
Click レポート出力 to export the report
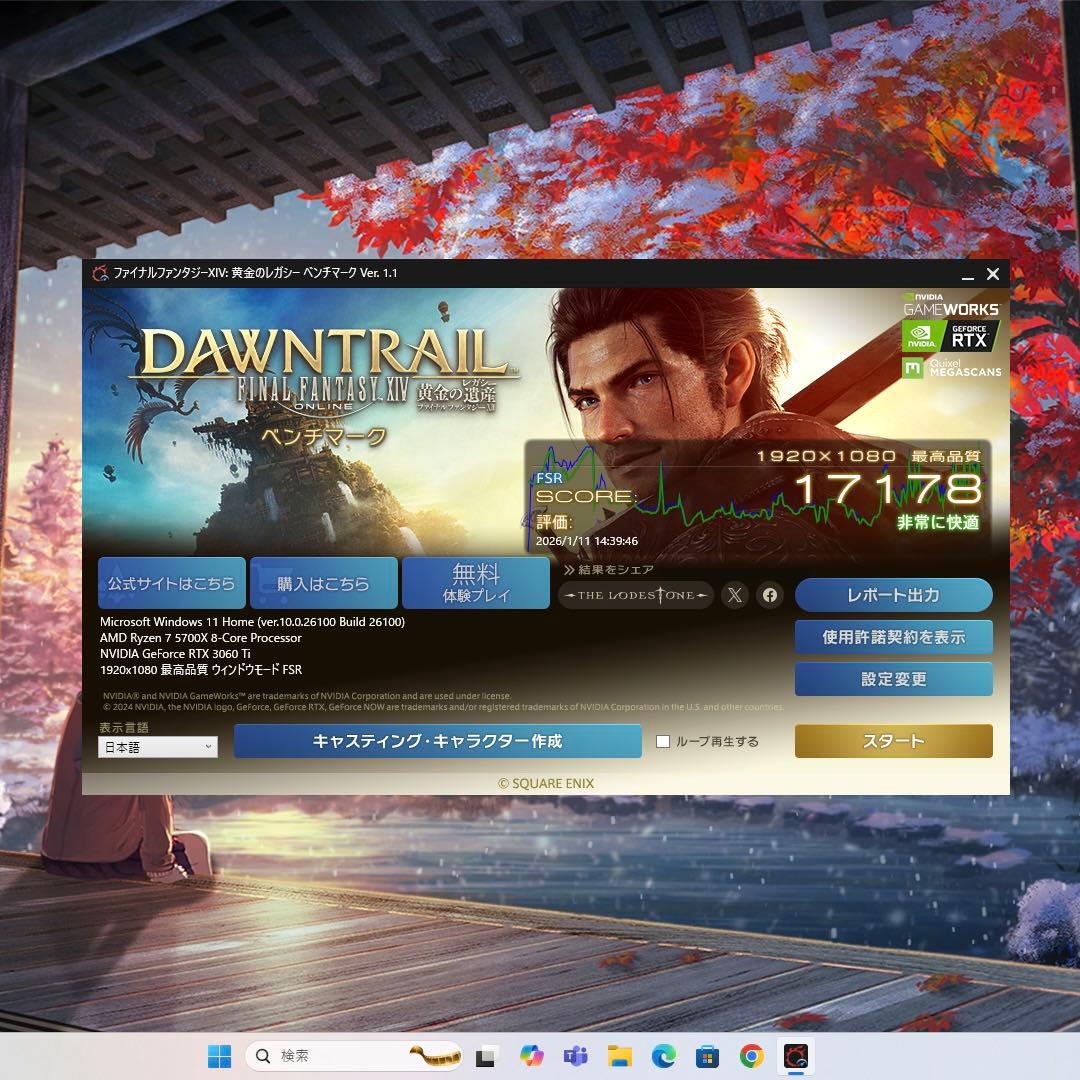[893, 594]
